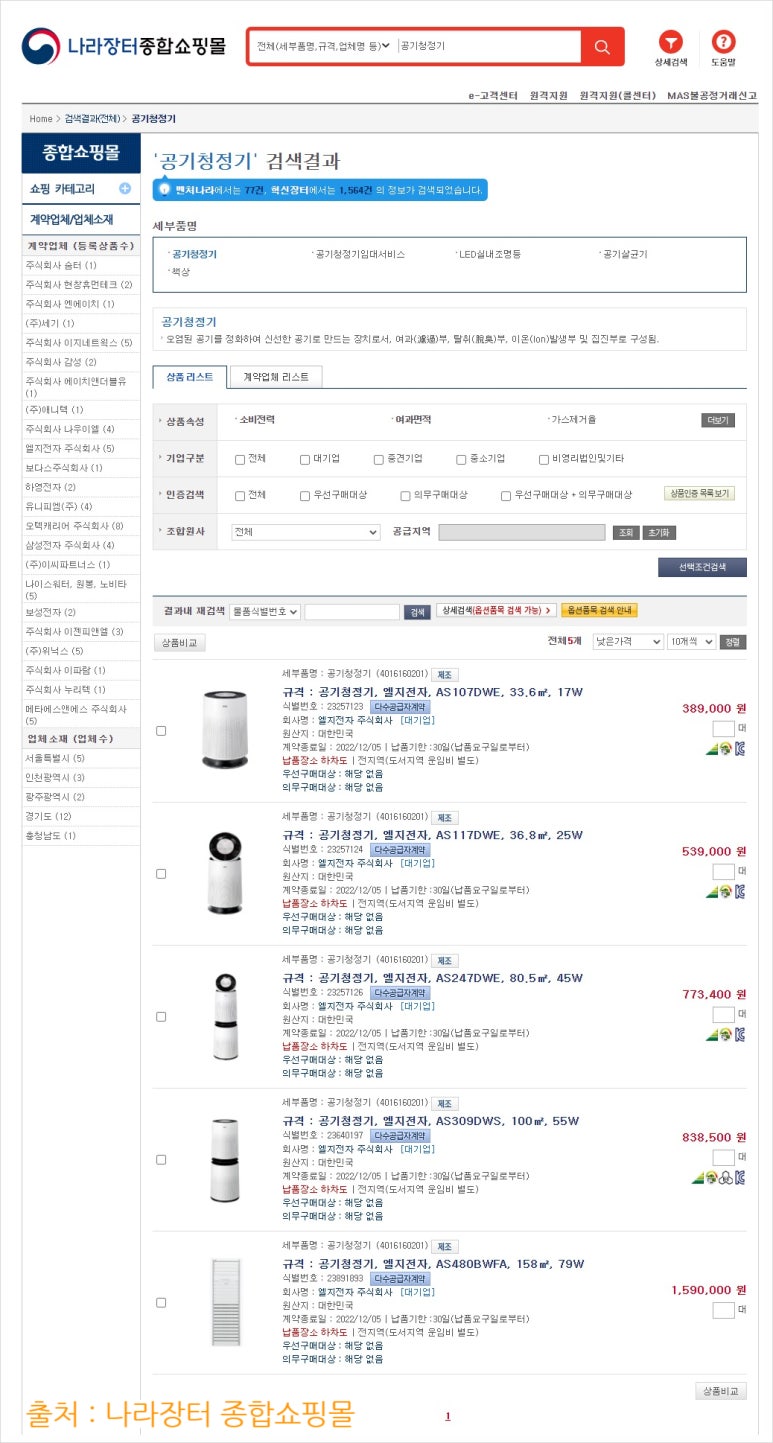Viewport: 773px width, 1443px height.
Task: Click 제조 badge on the AS480BWFA item
Action: 445,1246
